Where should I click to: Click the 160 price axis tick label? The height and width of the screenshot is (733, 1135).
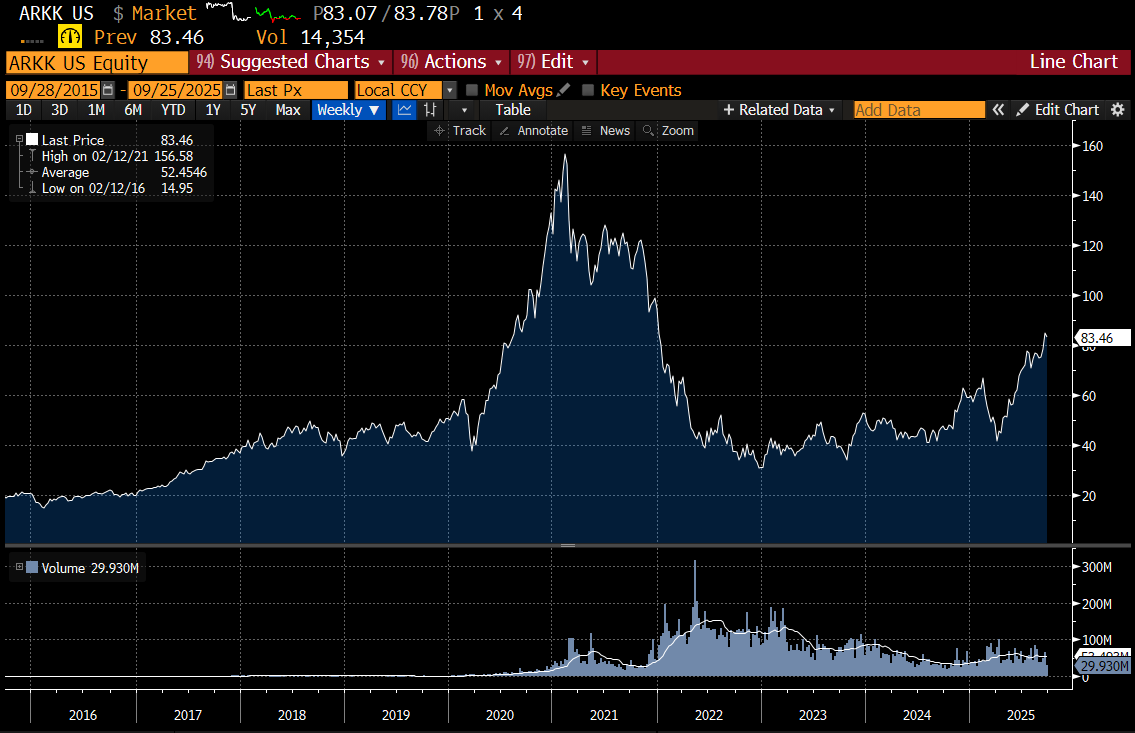1092,145
